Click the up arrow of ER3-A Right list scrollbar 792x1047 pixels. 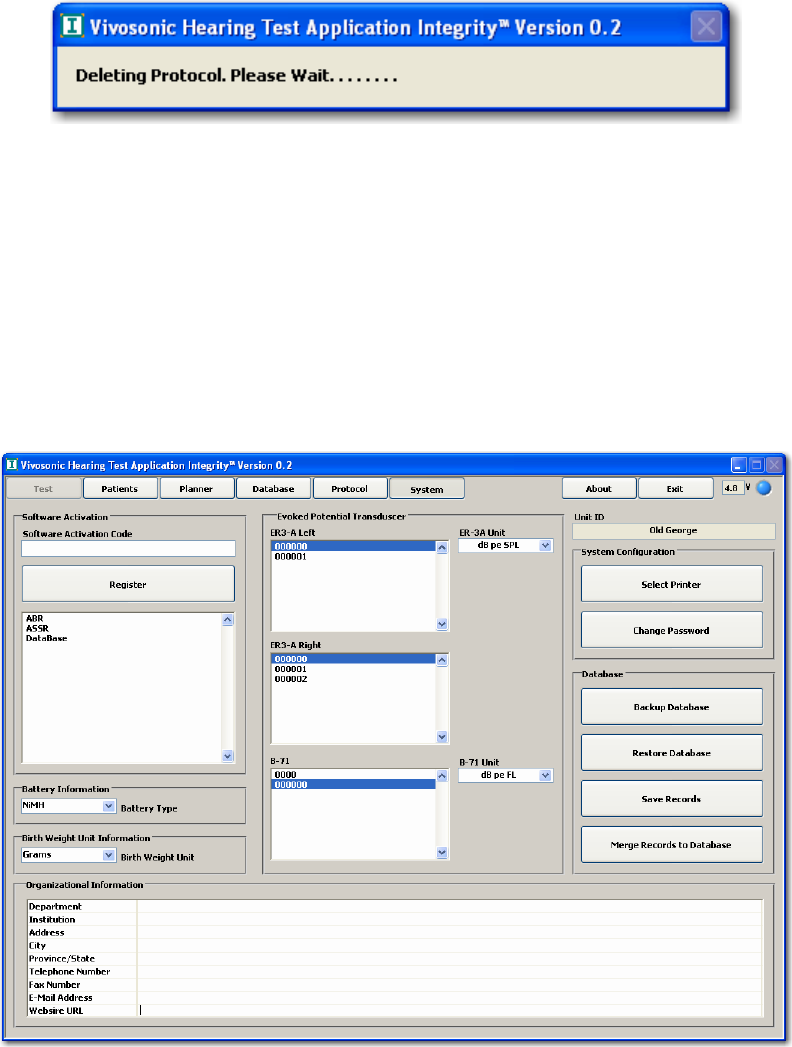point(442,660)
